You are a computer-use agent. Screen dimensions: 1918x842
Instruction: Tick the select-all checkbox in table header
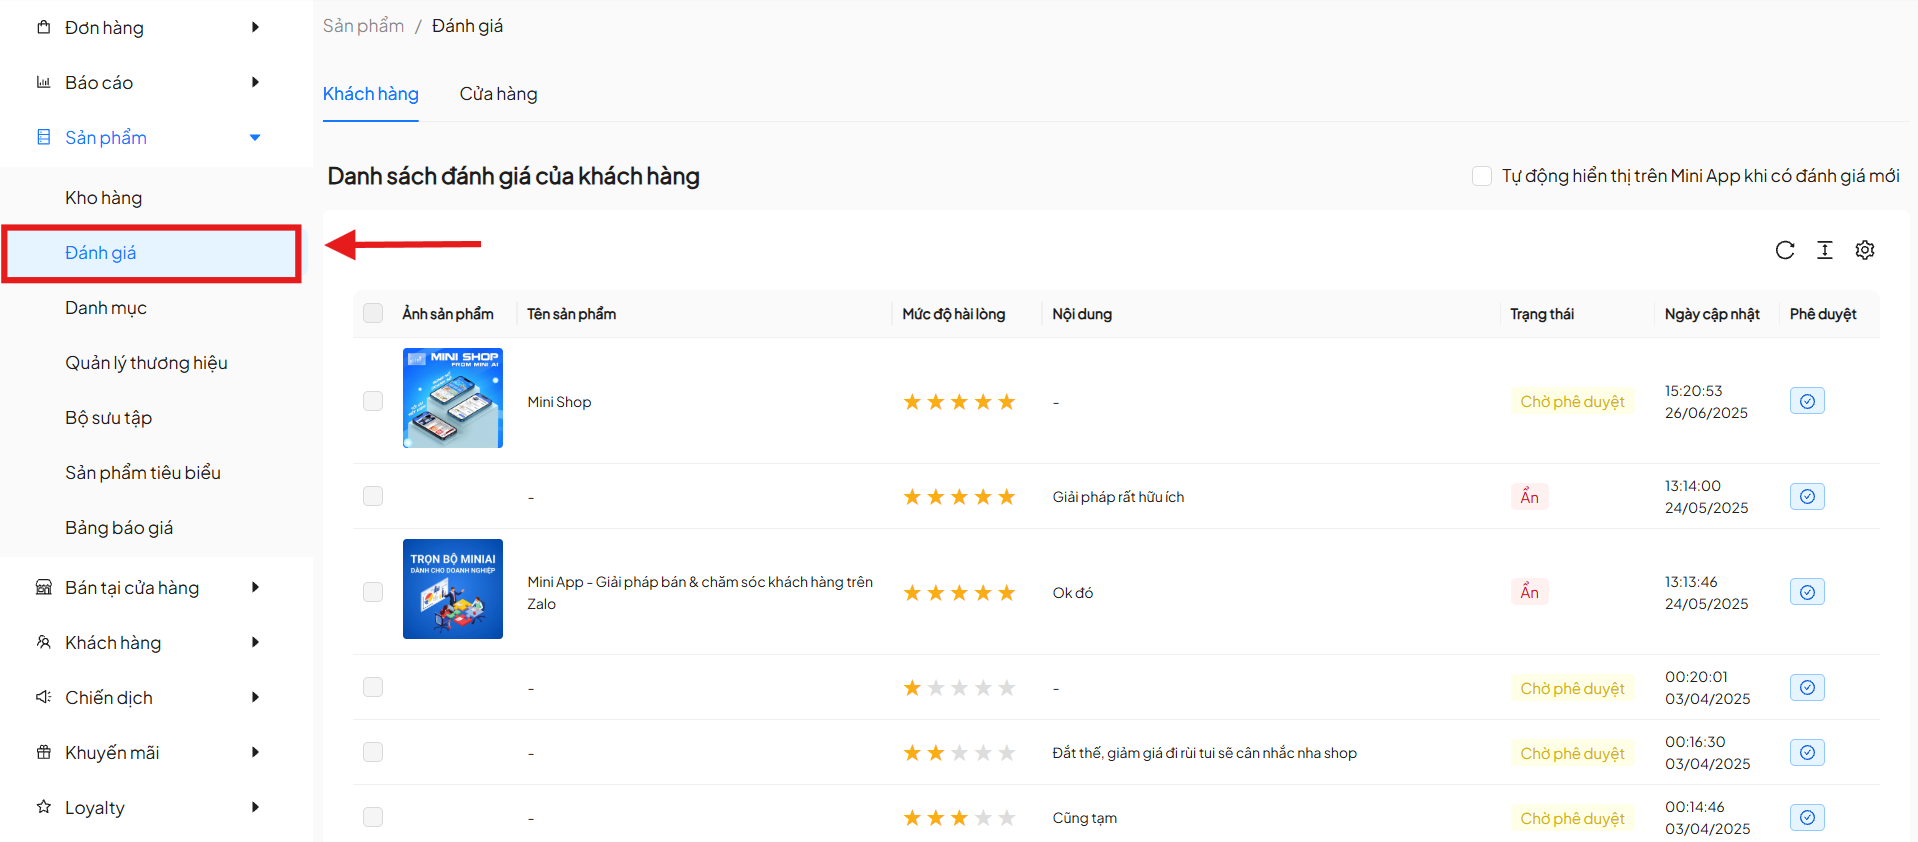(373, 313)
